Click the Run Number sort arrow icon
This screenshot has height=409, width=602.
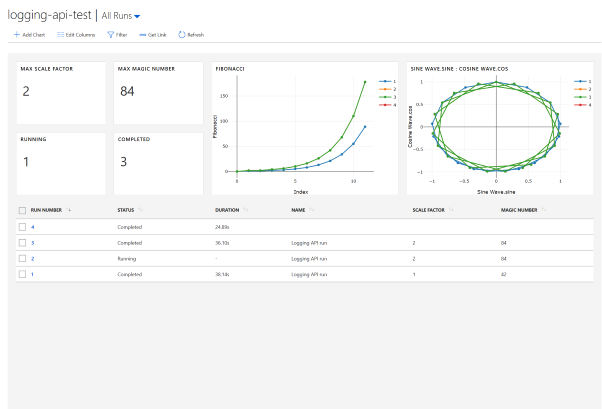(69, 210)
